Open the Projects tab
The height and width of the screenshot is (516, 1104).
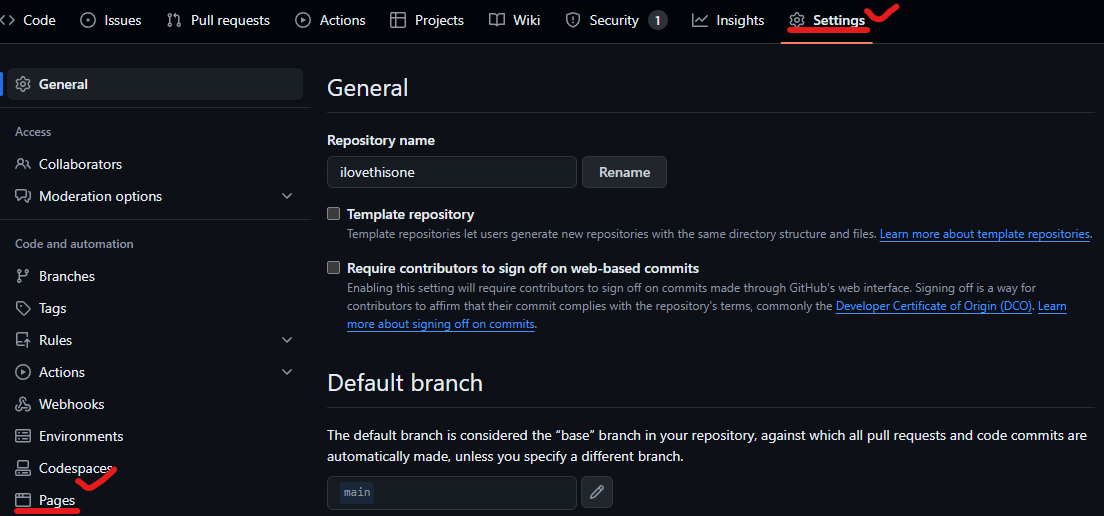coord(427,20)
